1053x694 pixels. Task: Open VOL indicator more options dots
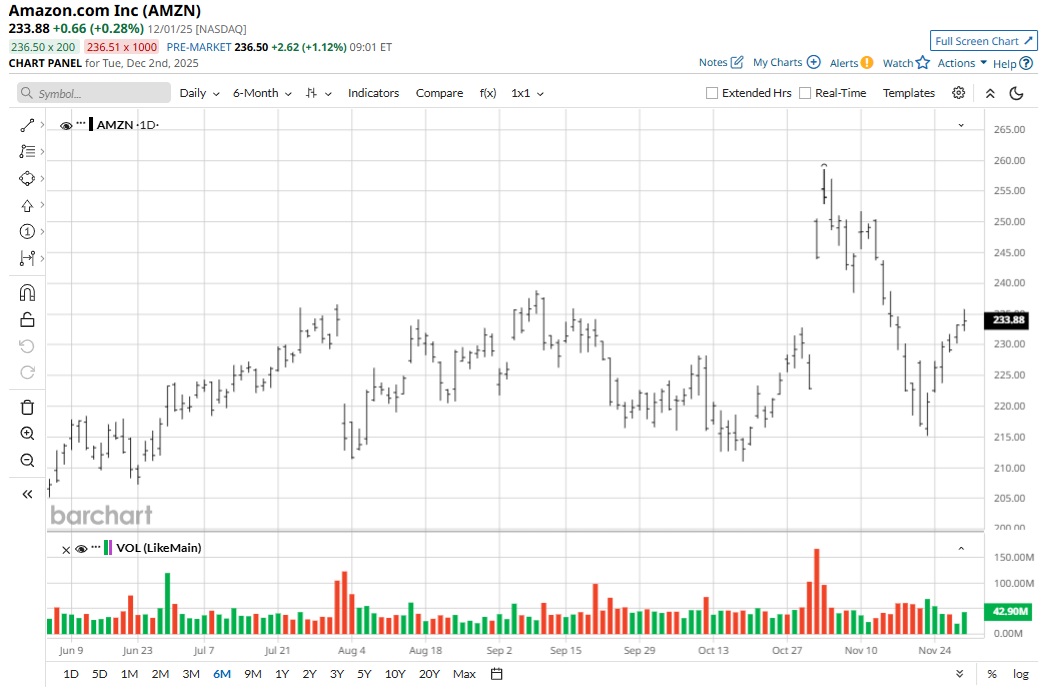pyautogui.click(x=96, y=547)
